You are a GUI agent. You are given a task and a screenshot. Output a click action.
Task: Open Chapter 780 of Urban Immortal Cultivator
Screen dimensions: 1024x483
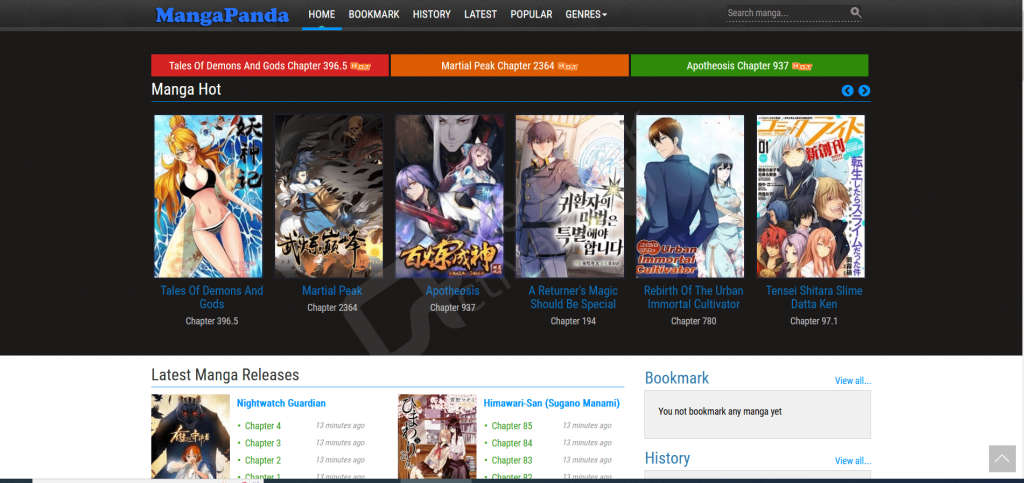pyautogui.click(x=693, y=321)
